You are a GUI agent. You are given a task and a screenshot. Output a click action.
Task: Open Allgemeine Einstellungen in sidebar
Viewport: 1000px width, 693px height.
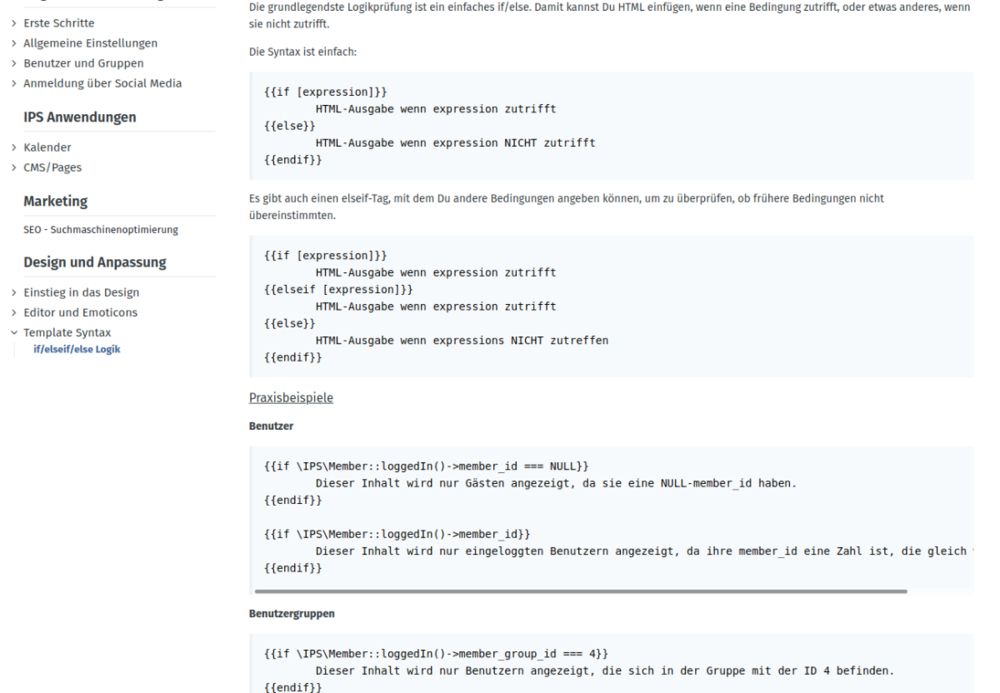(90, 43)
